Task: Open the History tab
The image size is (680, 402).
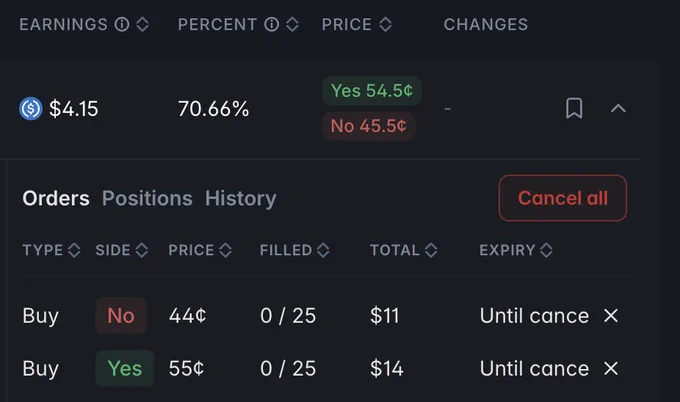Action: click(x=241, y=198)
